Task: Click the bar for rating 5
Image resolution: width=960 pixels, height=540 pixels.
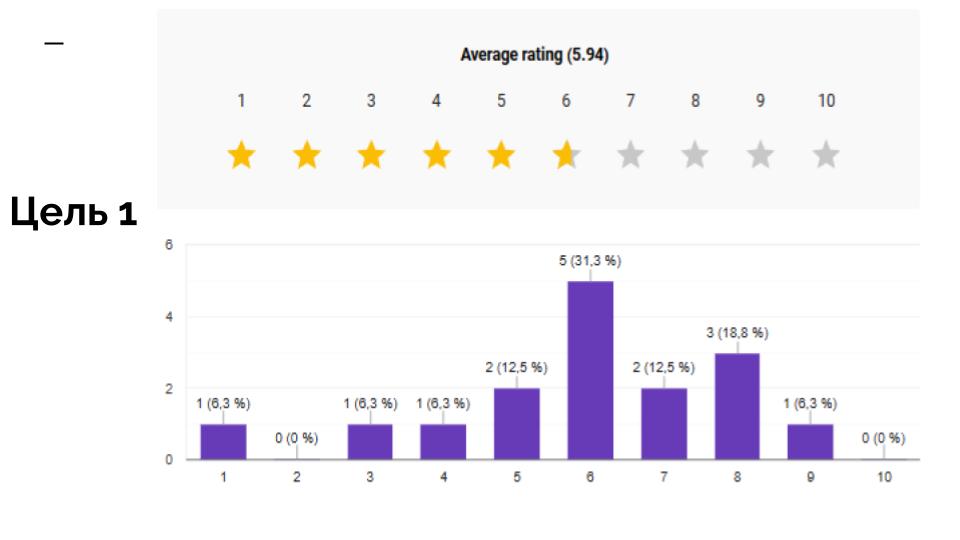Action: tap(517, 424)
